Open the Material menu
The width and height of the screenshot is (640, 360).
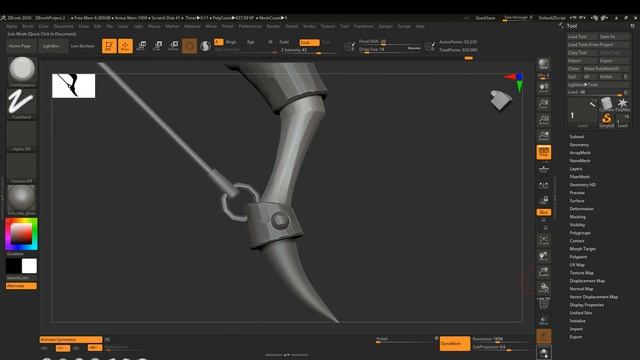pos(192,26)
